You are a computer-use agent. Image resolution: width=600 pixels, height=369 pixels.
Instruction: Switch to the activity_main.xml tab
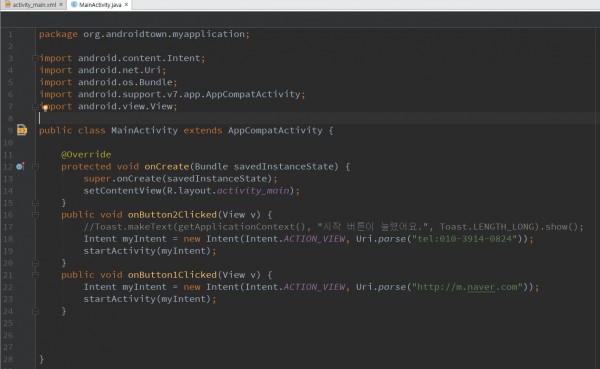[34, 5]
